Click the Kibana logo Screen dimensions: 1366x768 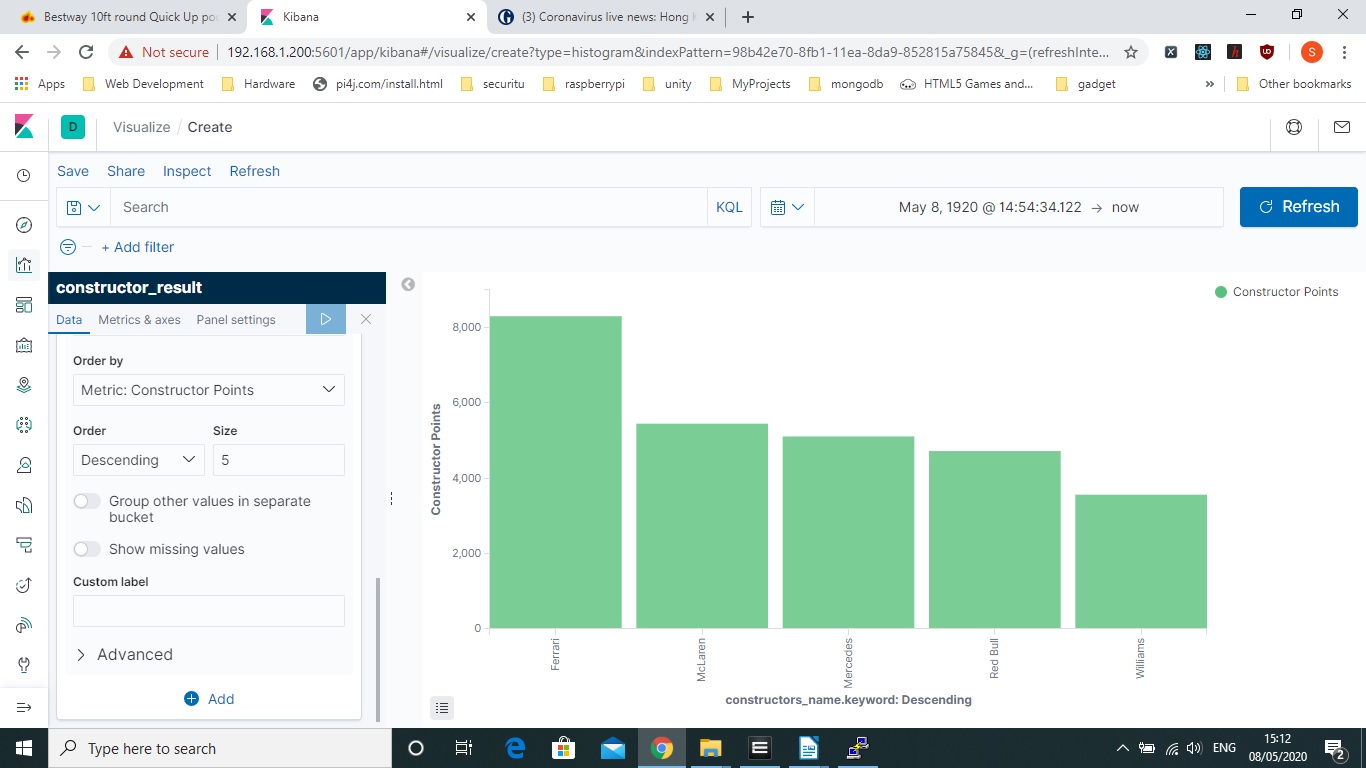(x=24, y=127)
